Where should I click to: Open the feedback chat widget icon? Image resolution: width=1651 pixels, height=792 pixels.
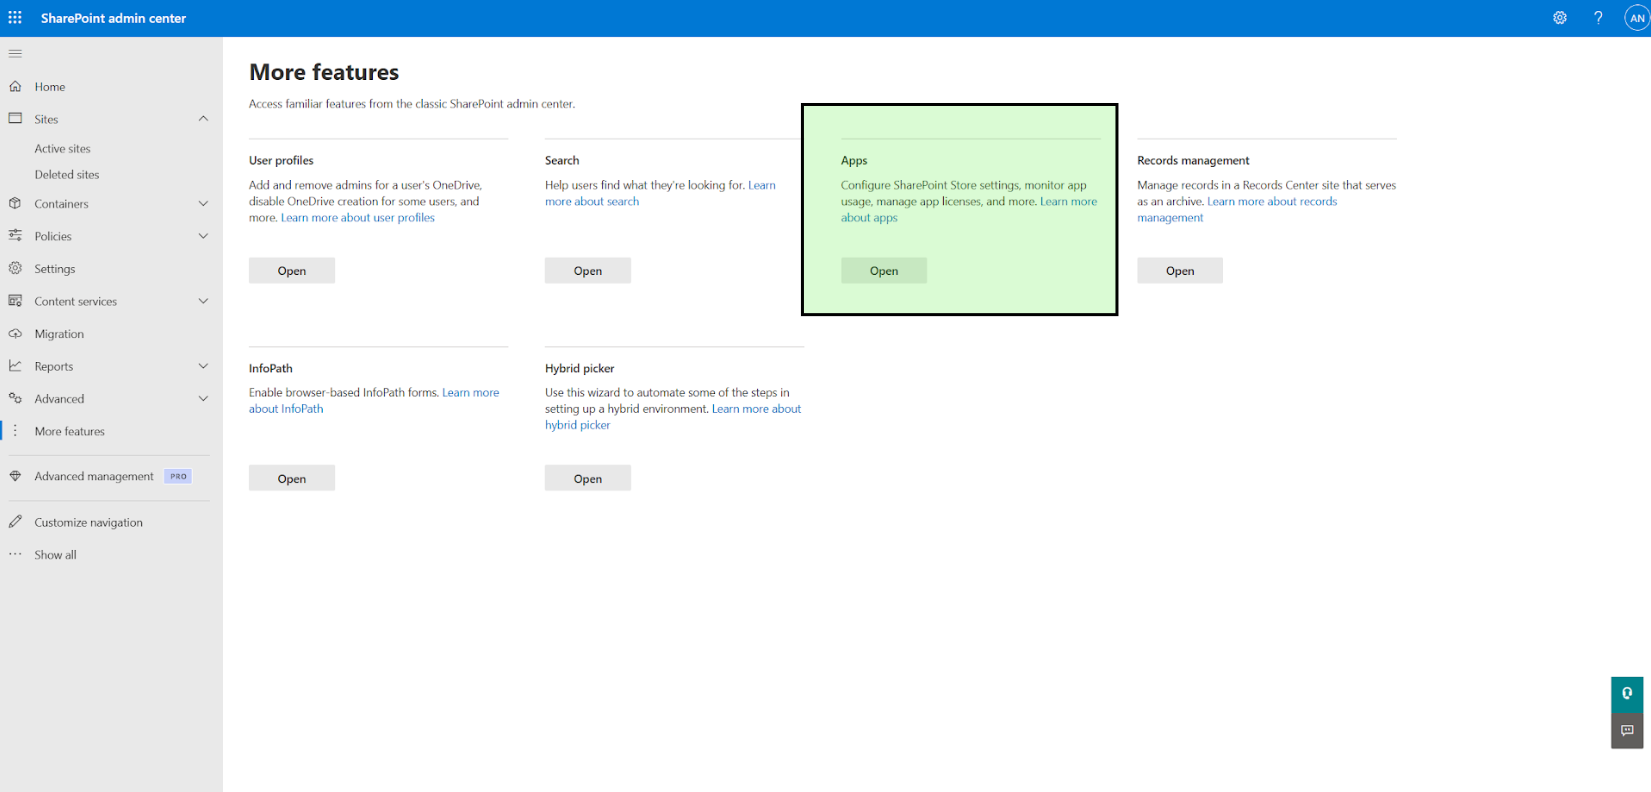click(1627, 730)
